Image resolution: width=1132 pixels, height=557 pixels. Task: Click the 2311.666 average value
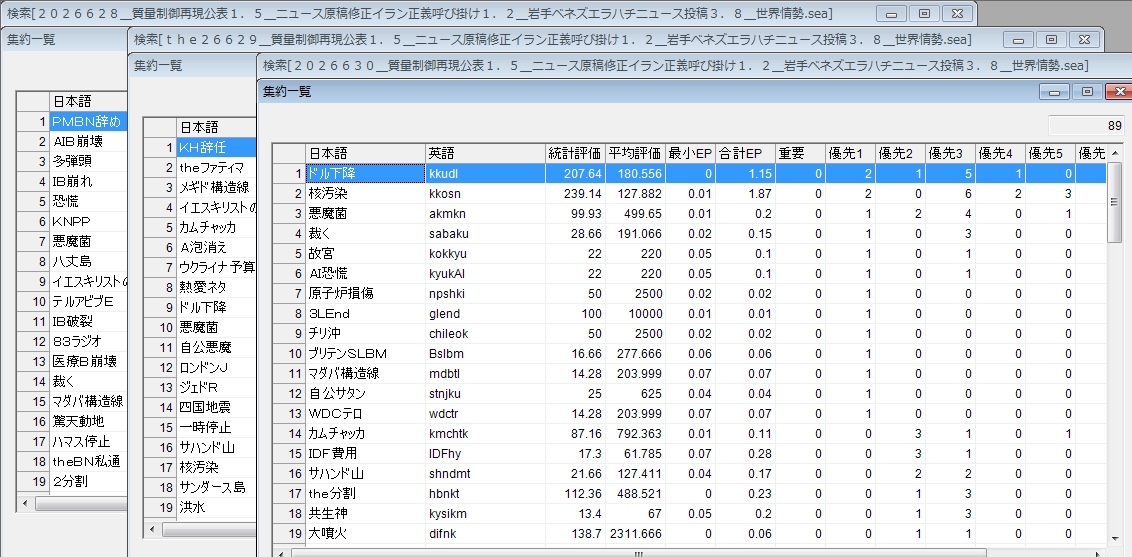point(635,534)
